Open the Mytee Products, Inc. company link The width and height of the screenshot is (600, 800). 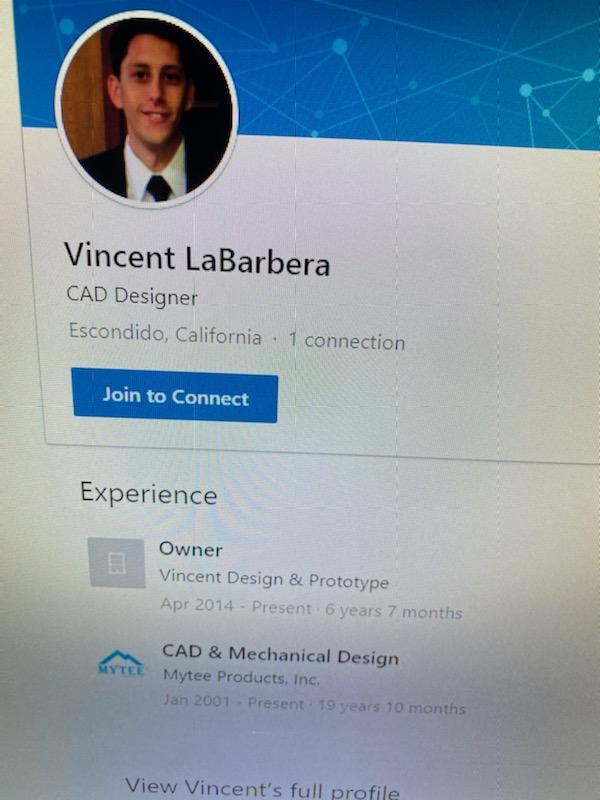[x=241, y=680]
